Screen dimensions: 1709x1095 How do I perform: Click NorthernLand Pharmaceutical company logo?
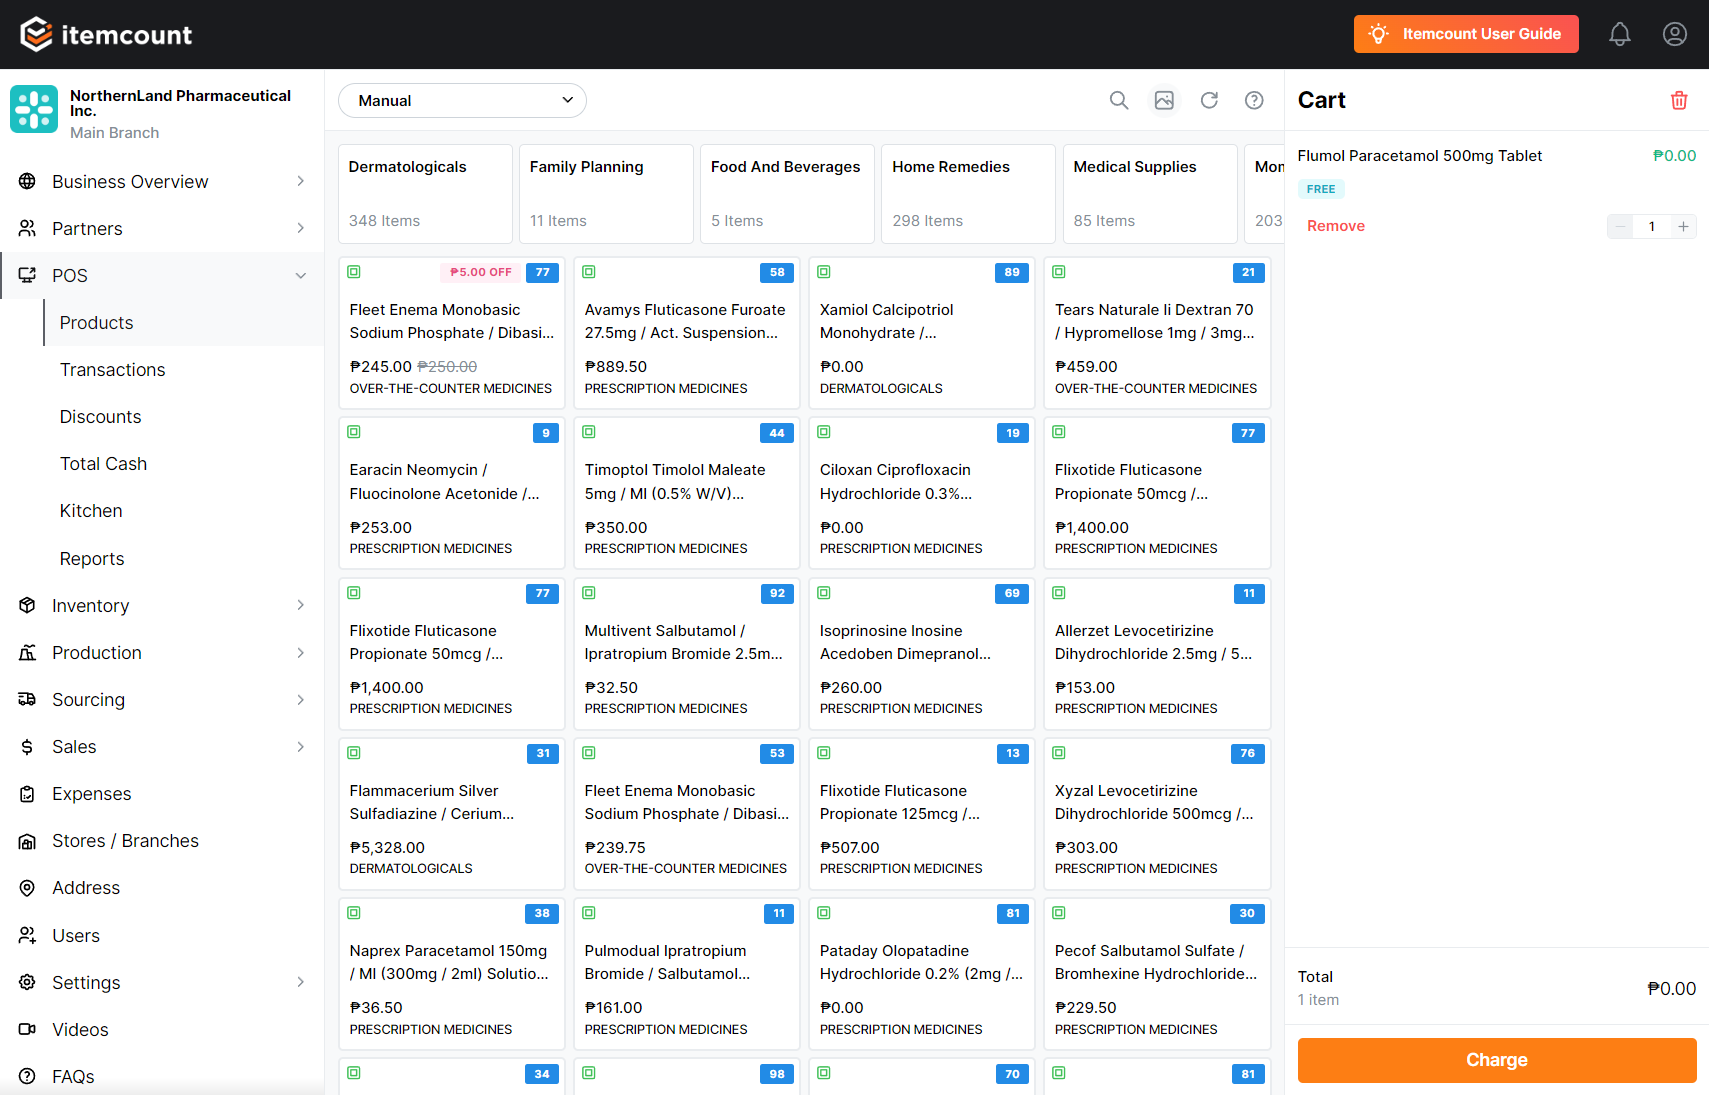click(34, 109)
